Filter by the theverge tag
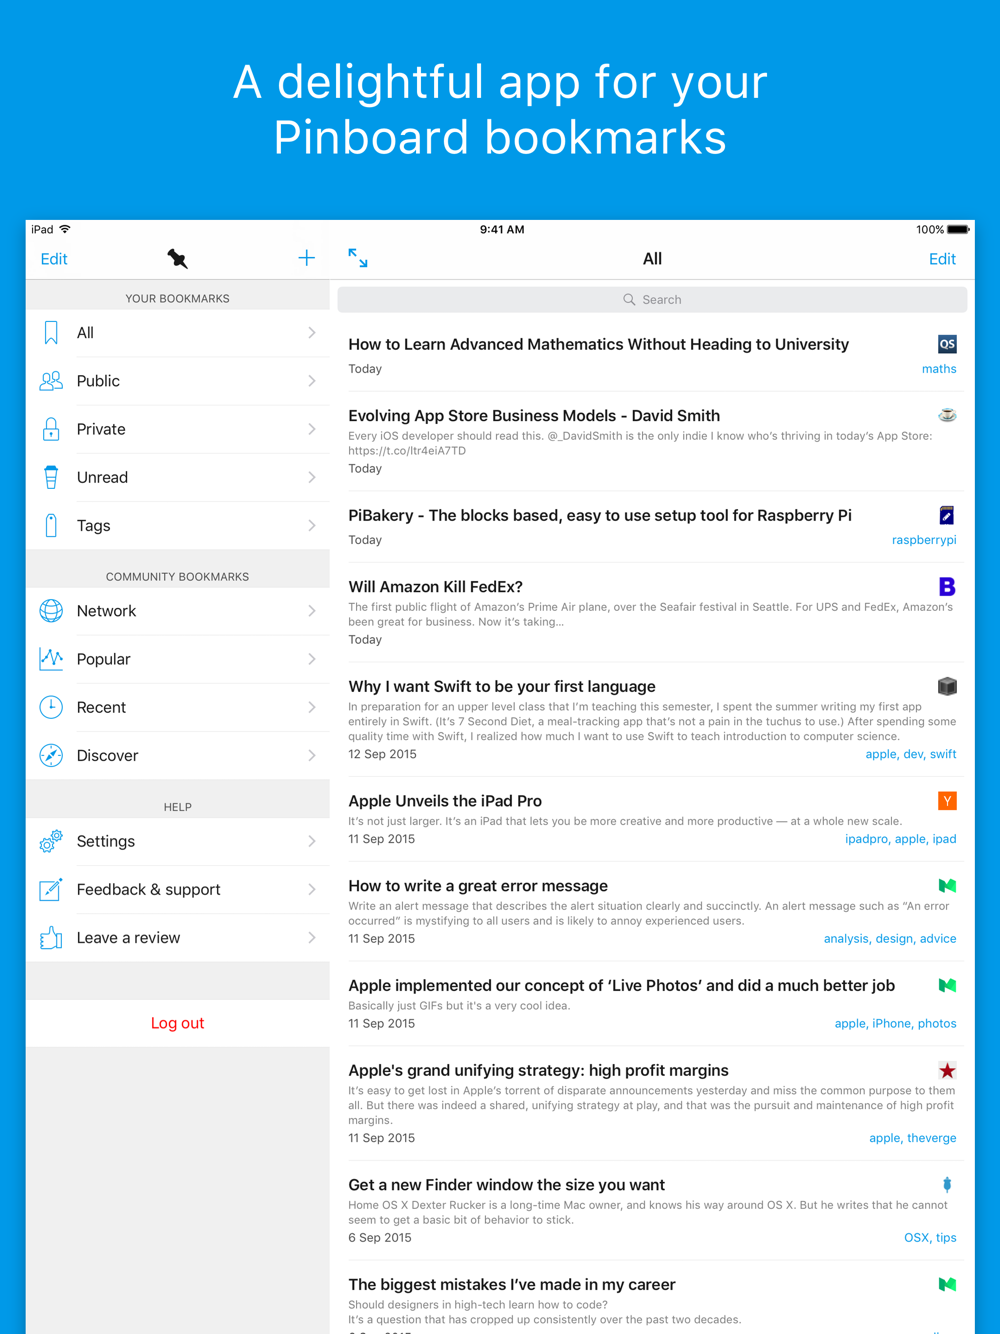 coord(932,1138)
